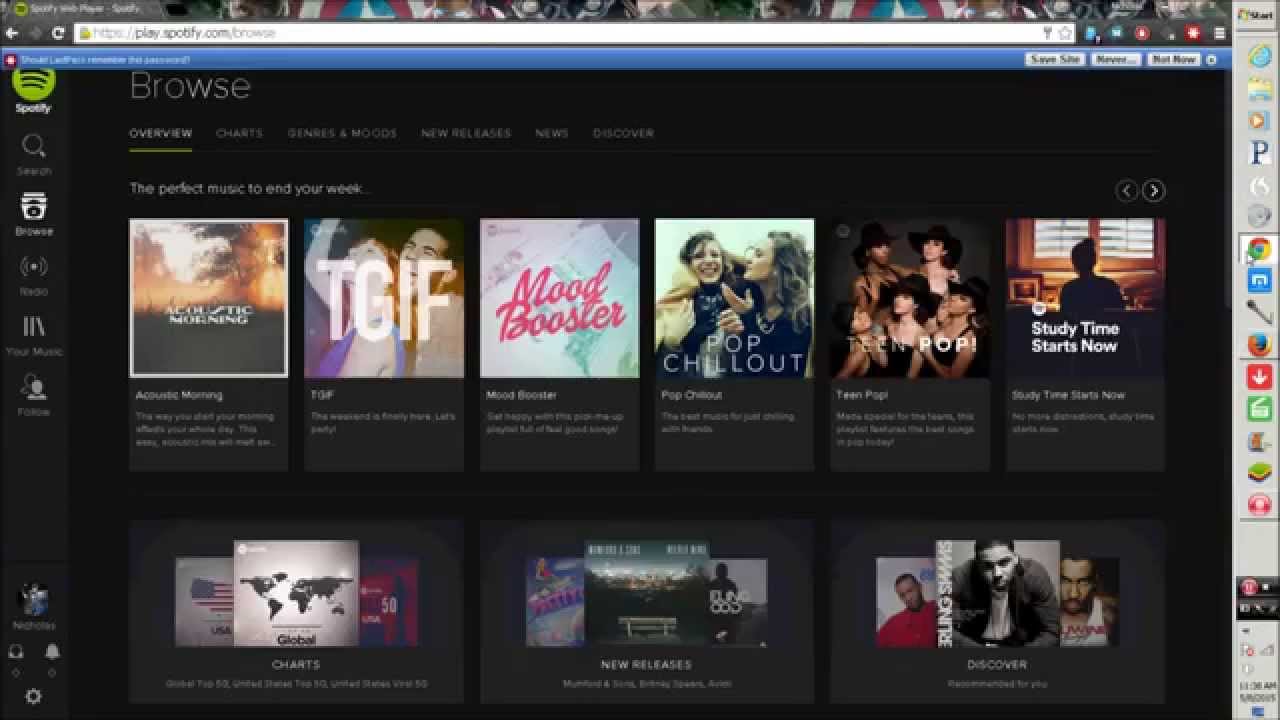
Task: Open the Chrome hamburger menu
Action: click(x=1219, y=33)
